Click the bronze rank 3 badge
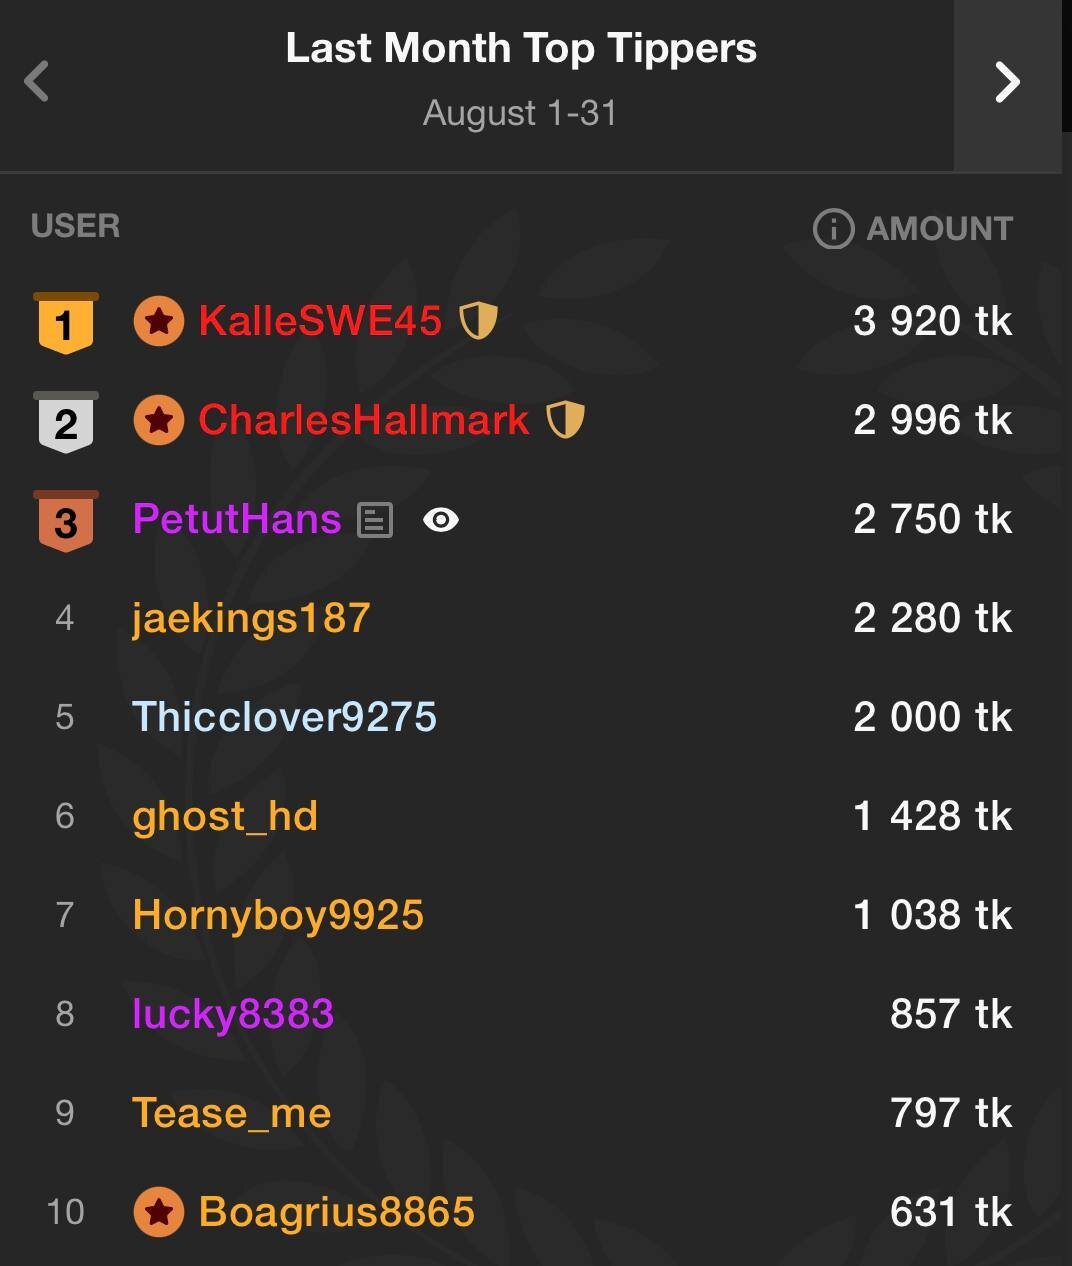 (66, 521)
